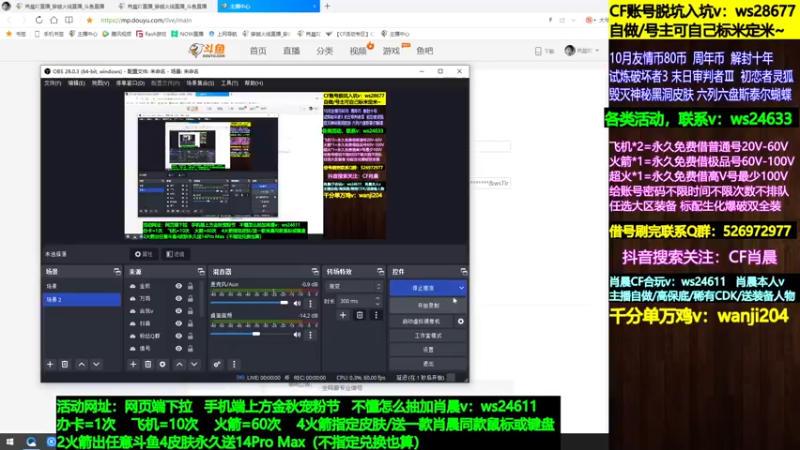Image resolution: width=800 pixels, height=450 pixels.
Task: Open a new browser tab with plus
Action: click(327, 6)
